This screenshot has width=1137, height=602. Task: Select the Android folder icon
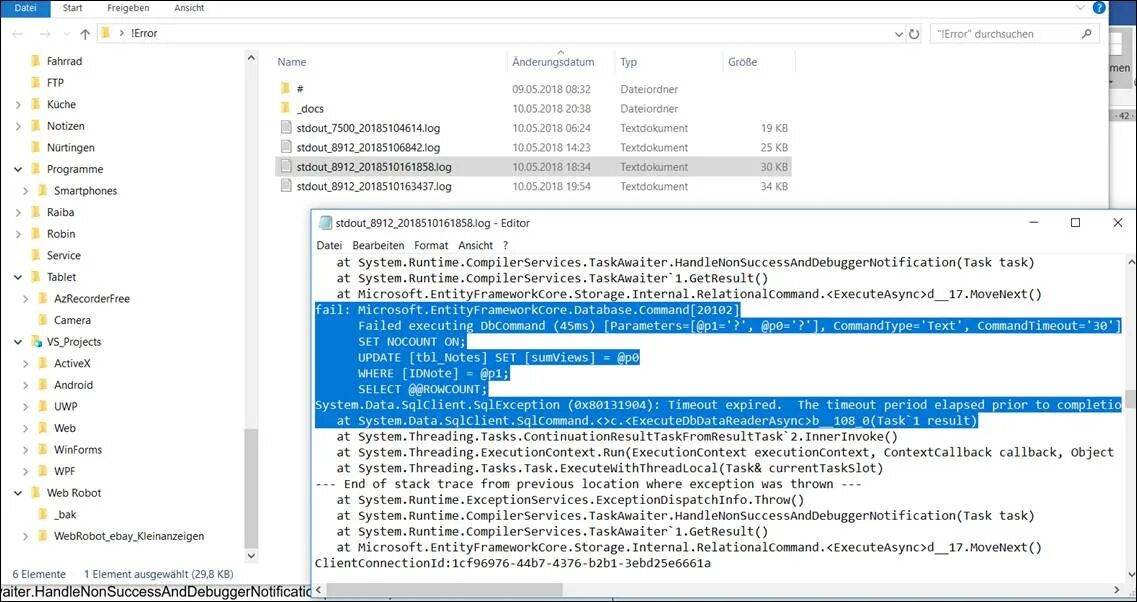[41, 385]
